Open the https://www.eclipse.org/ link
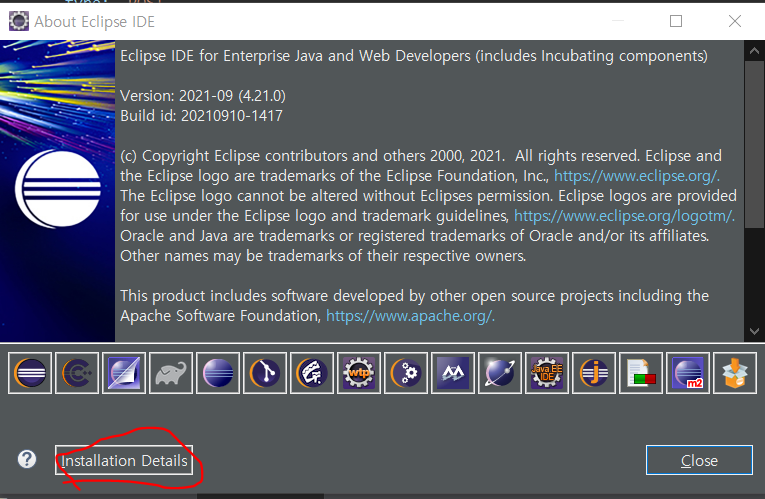Viewport: 765px width, 499px height. click(x=637, y=176)
